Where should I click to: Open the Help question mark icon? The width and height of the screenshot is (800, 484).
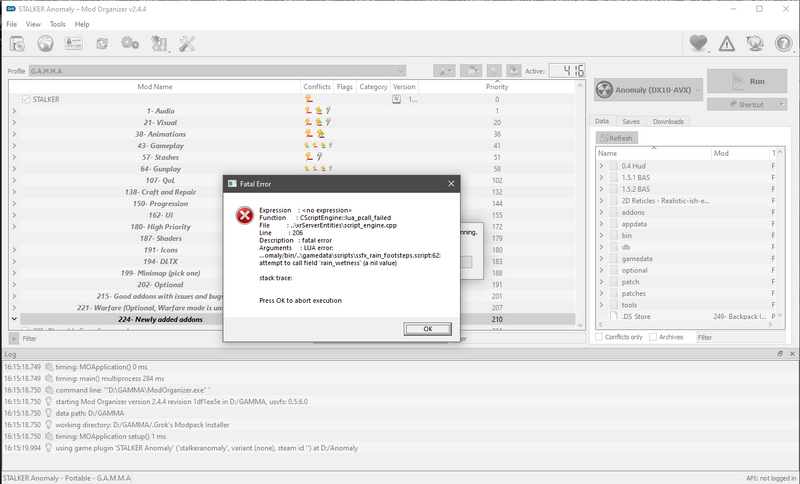pyautogui.click(x=783, y=44)
